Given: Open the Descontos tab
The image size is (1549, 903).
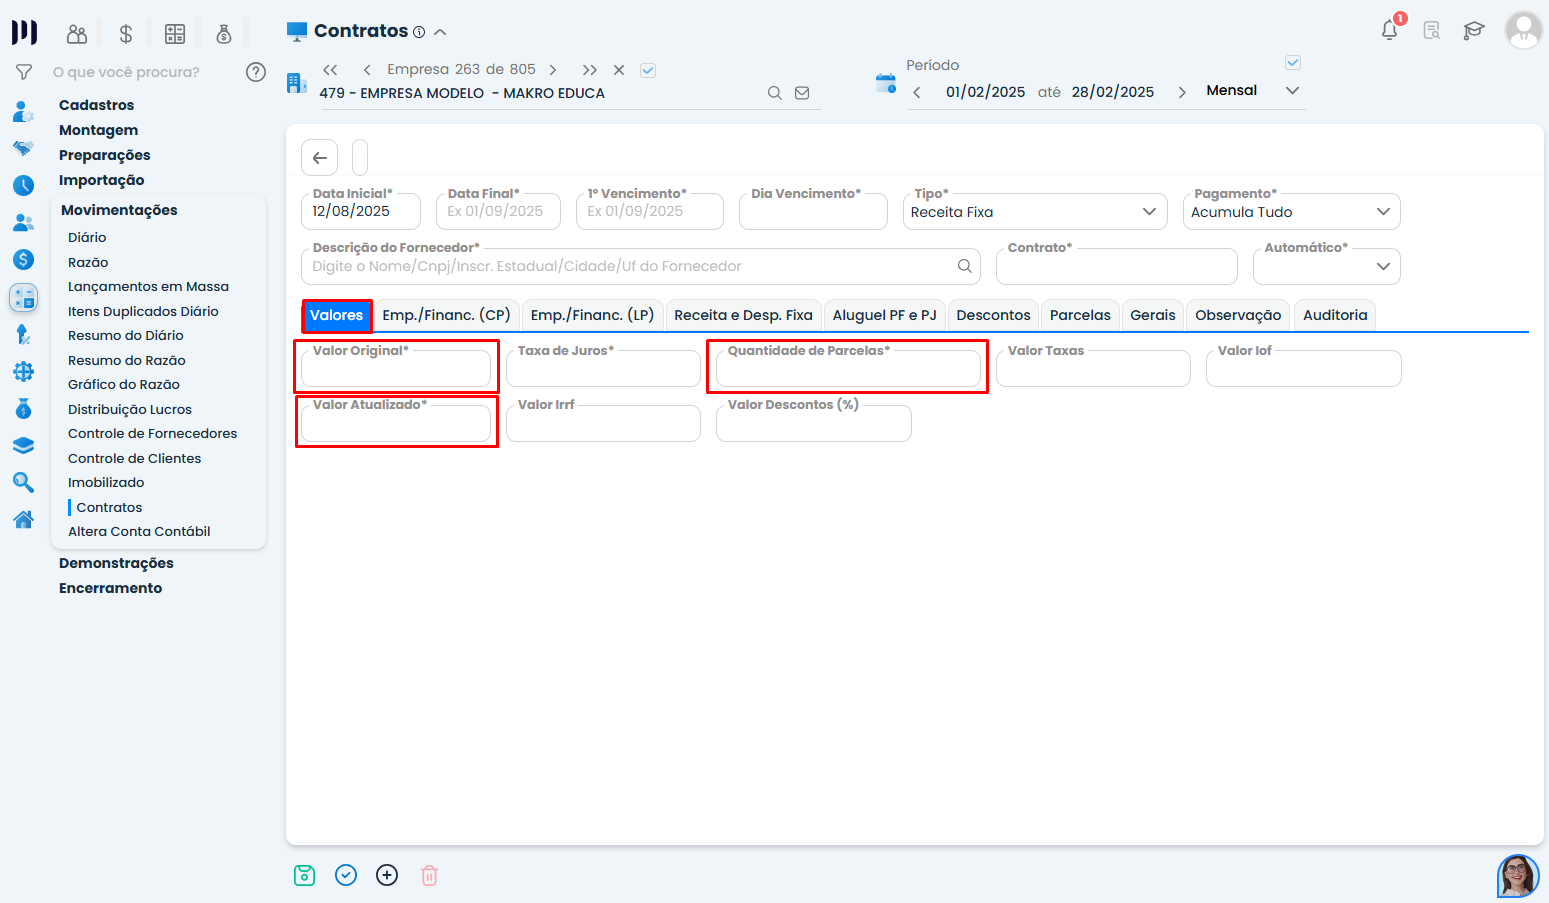Looking at the screenshot, I should [x=992, y=315].
